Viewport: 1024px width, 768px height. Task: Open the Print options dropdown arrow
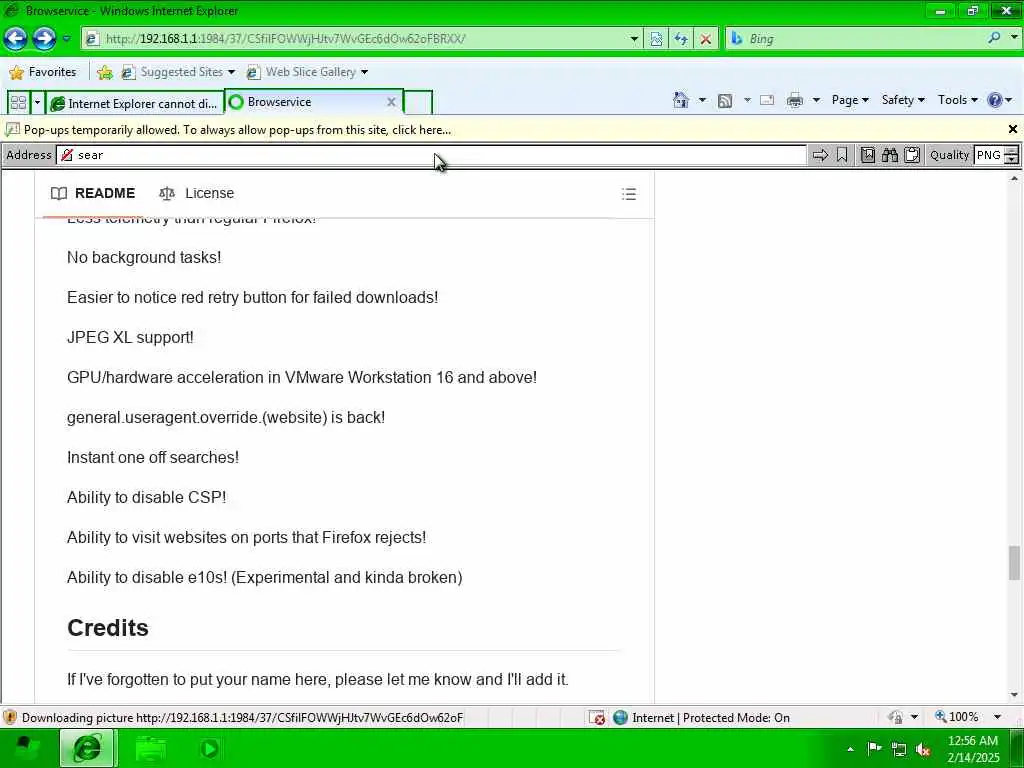pyautogui.click(x=816, y=100)
